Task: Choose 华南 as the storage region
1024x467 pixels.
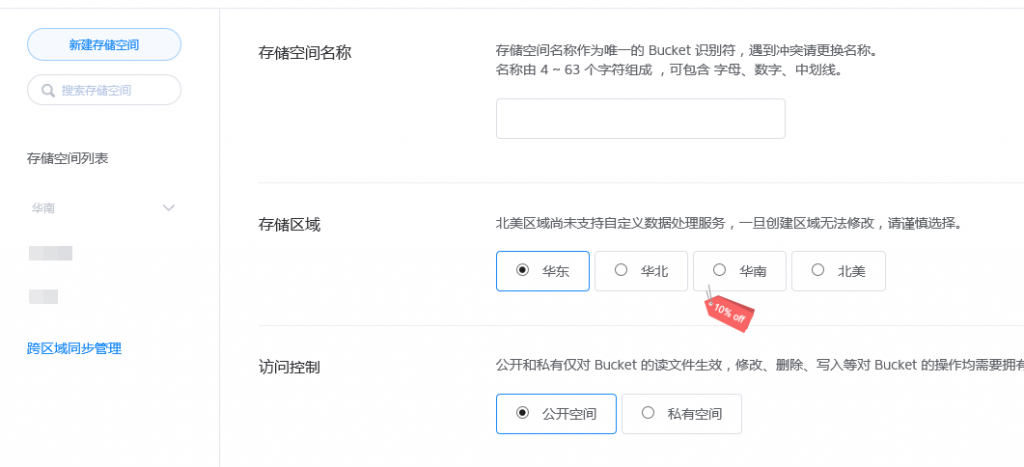Action: tap(739, 271)
